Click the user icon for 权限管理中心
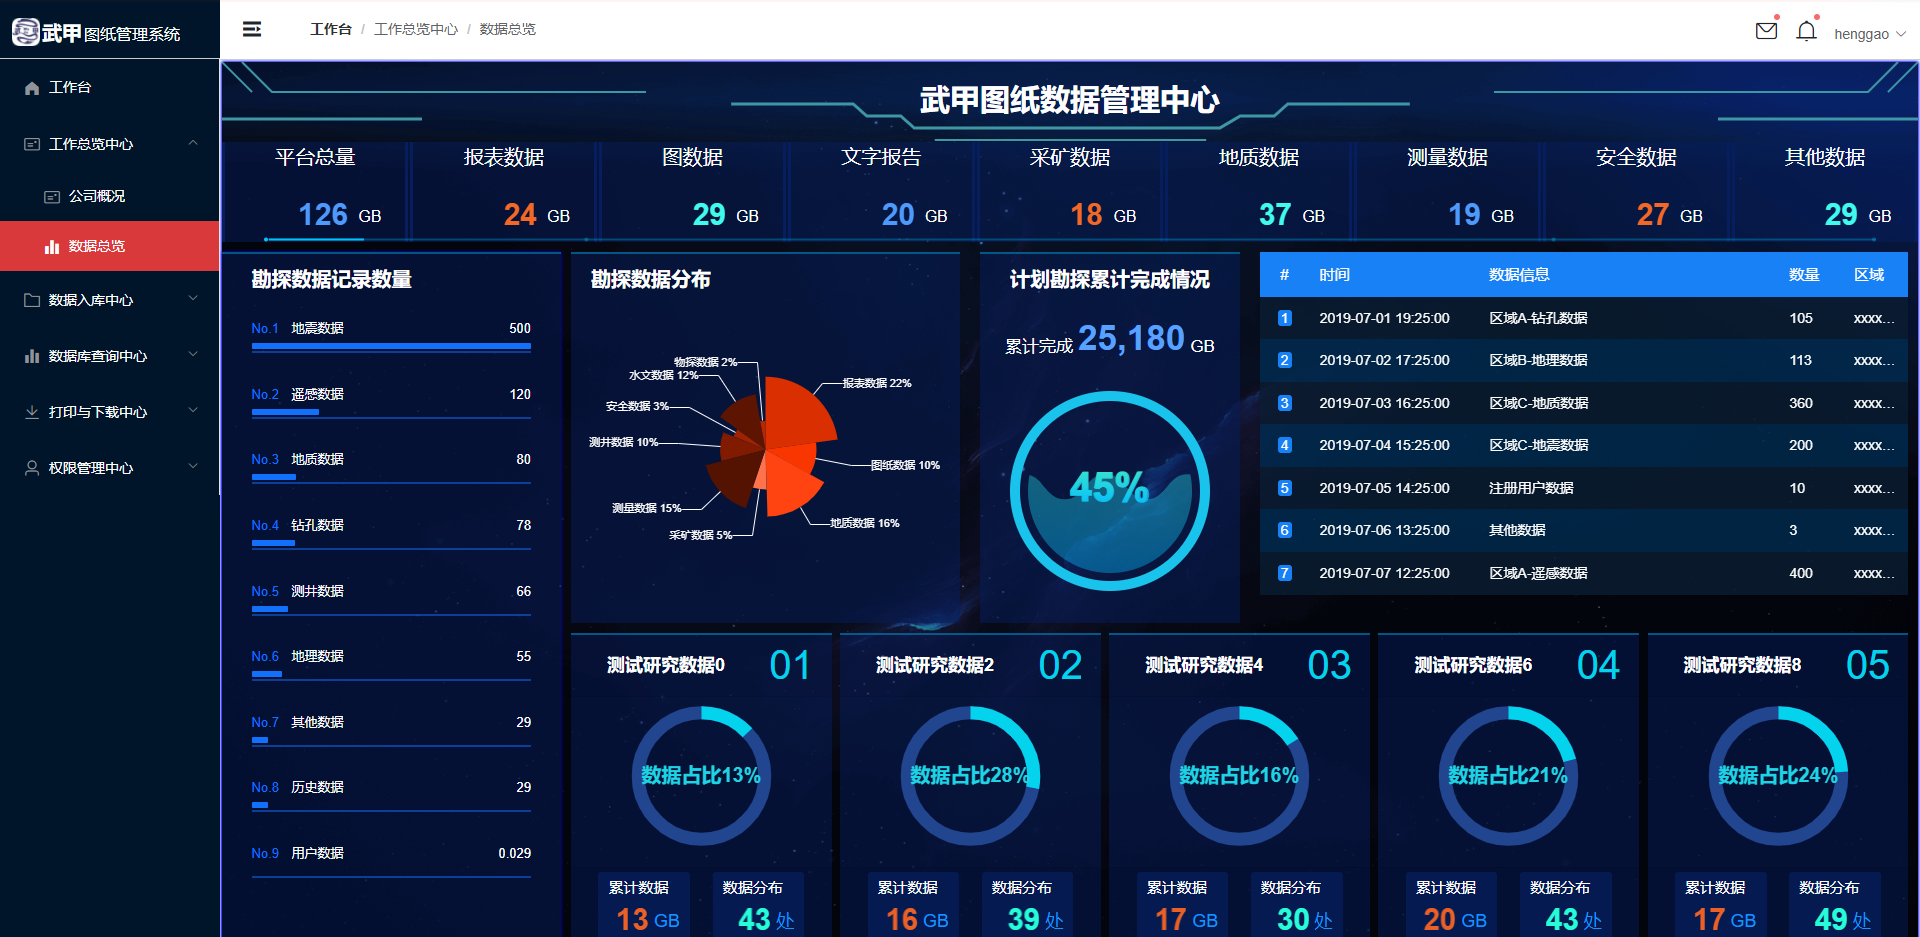The image size is (1920, 937). coord(32,468)
